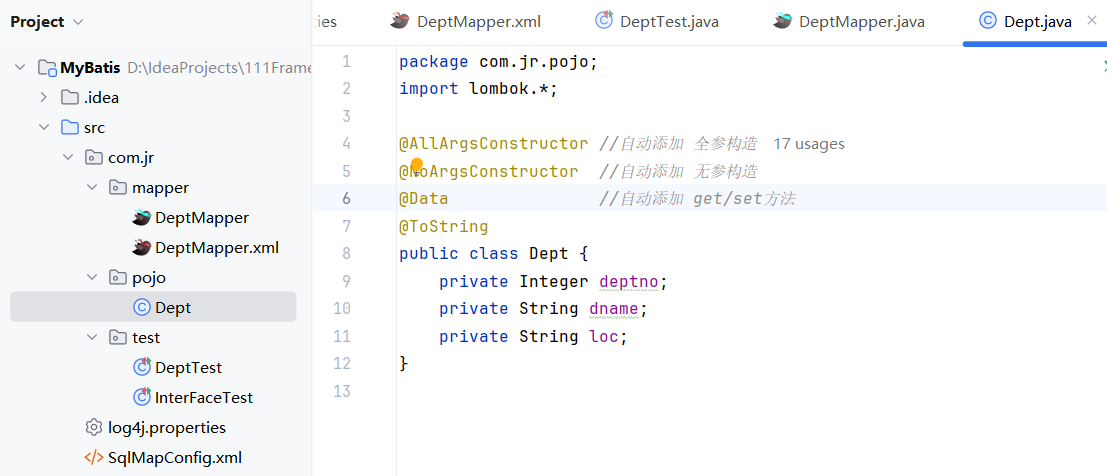
Task: Click the Dept class icon in tree
Action: coord(142,307)
